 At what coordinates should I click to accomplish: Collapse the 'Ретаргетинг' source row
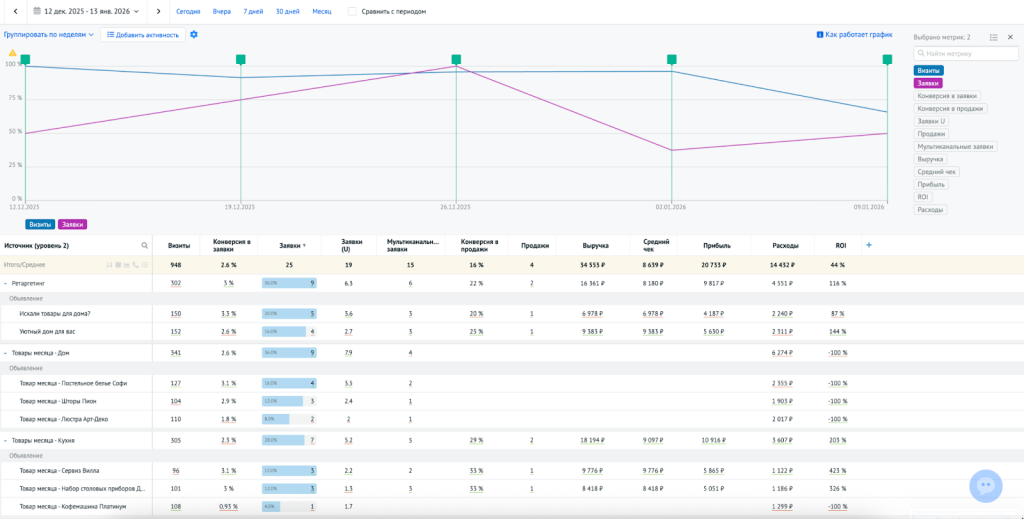[x=5, y=283]
